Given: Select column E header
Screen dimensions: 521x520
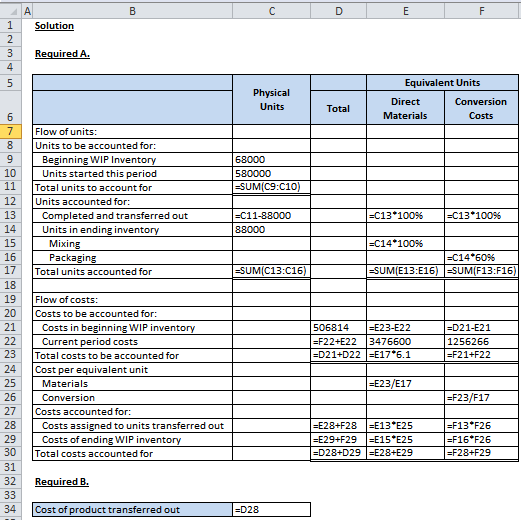Looking at the screenshot, I should point(405,11).
